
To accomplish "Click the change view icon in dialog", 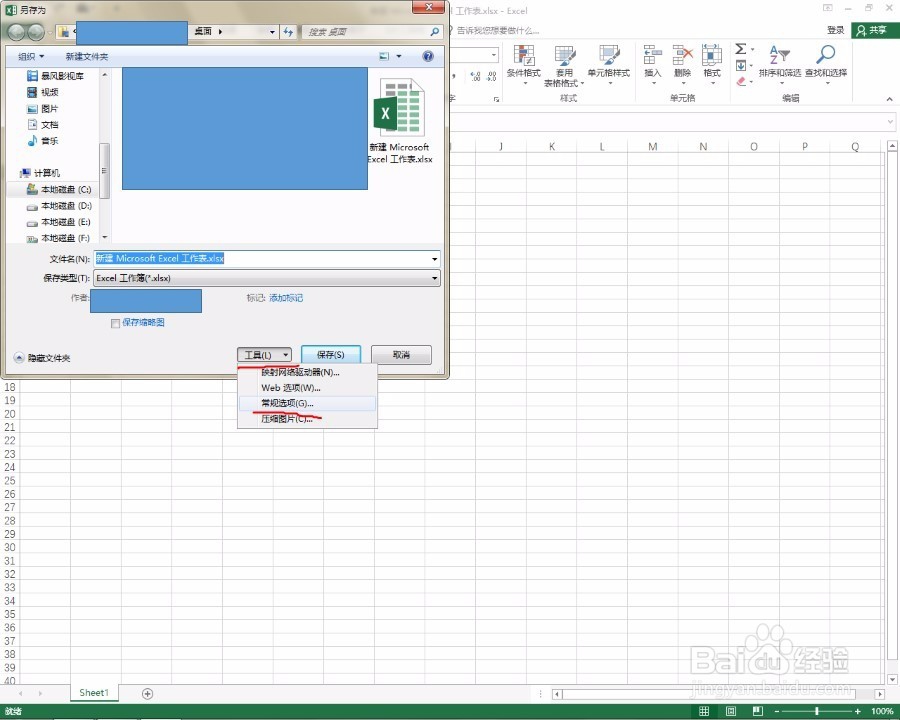I will [x=384, y=56].
